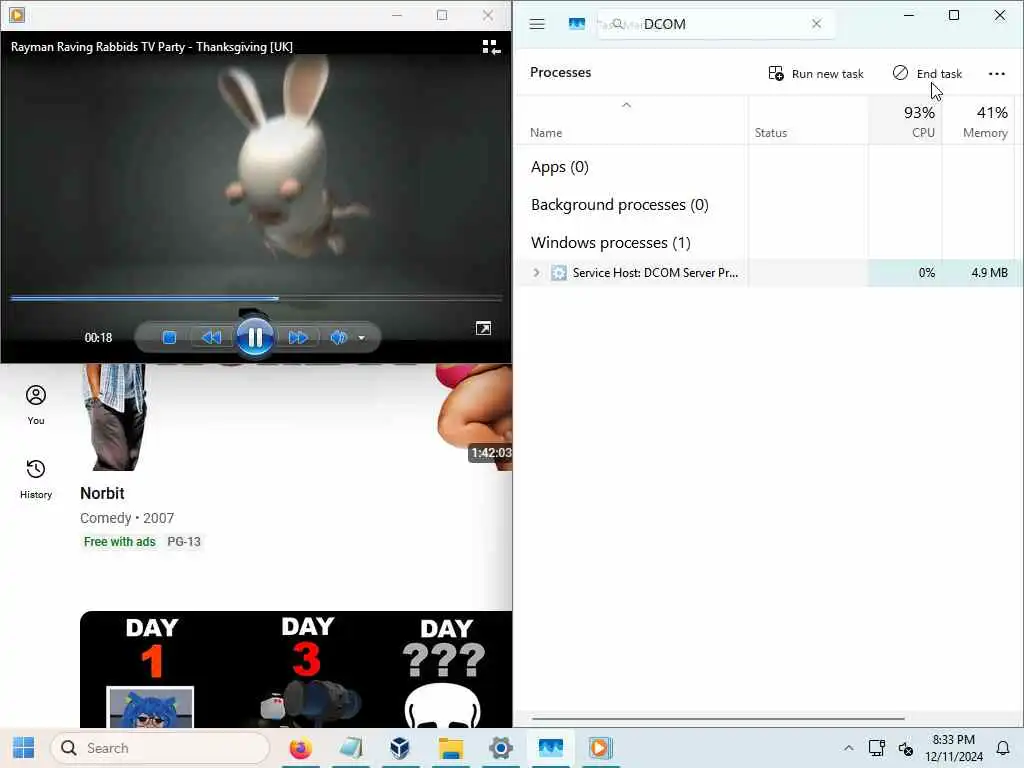Collapse the column header chevron above Name

[x=626, y=105]
